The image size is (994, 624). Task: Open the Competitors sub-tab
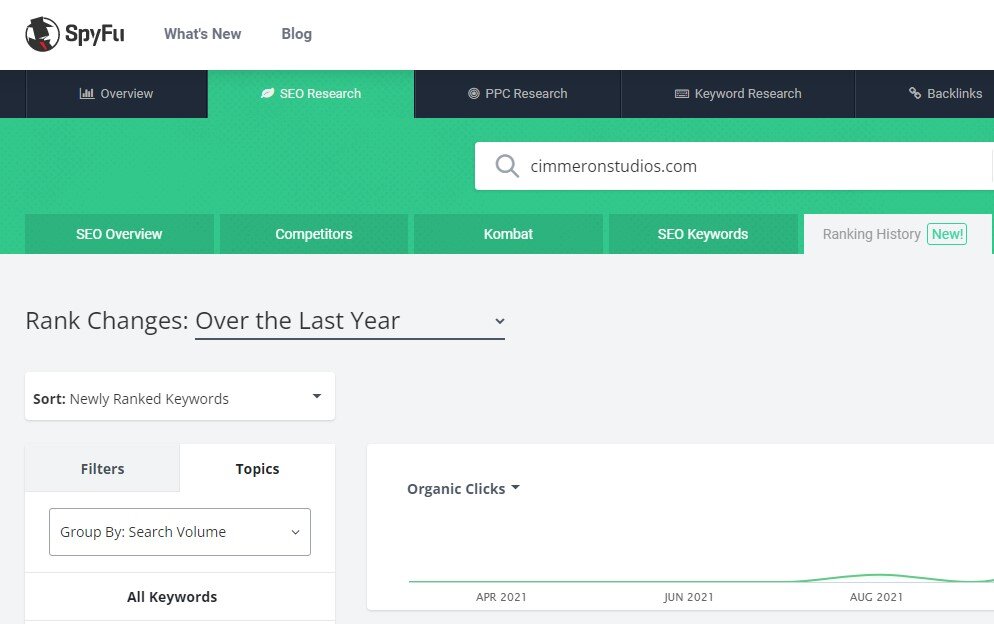314,234
